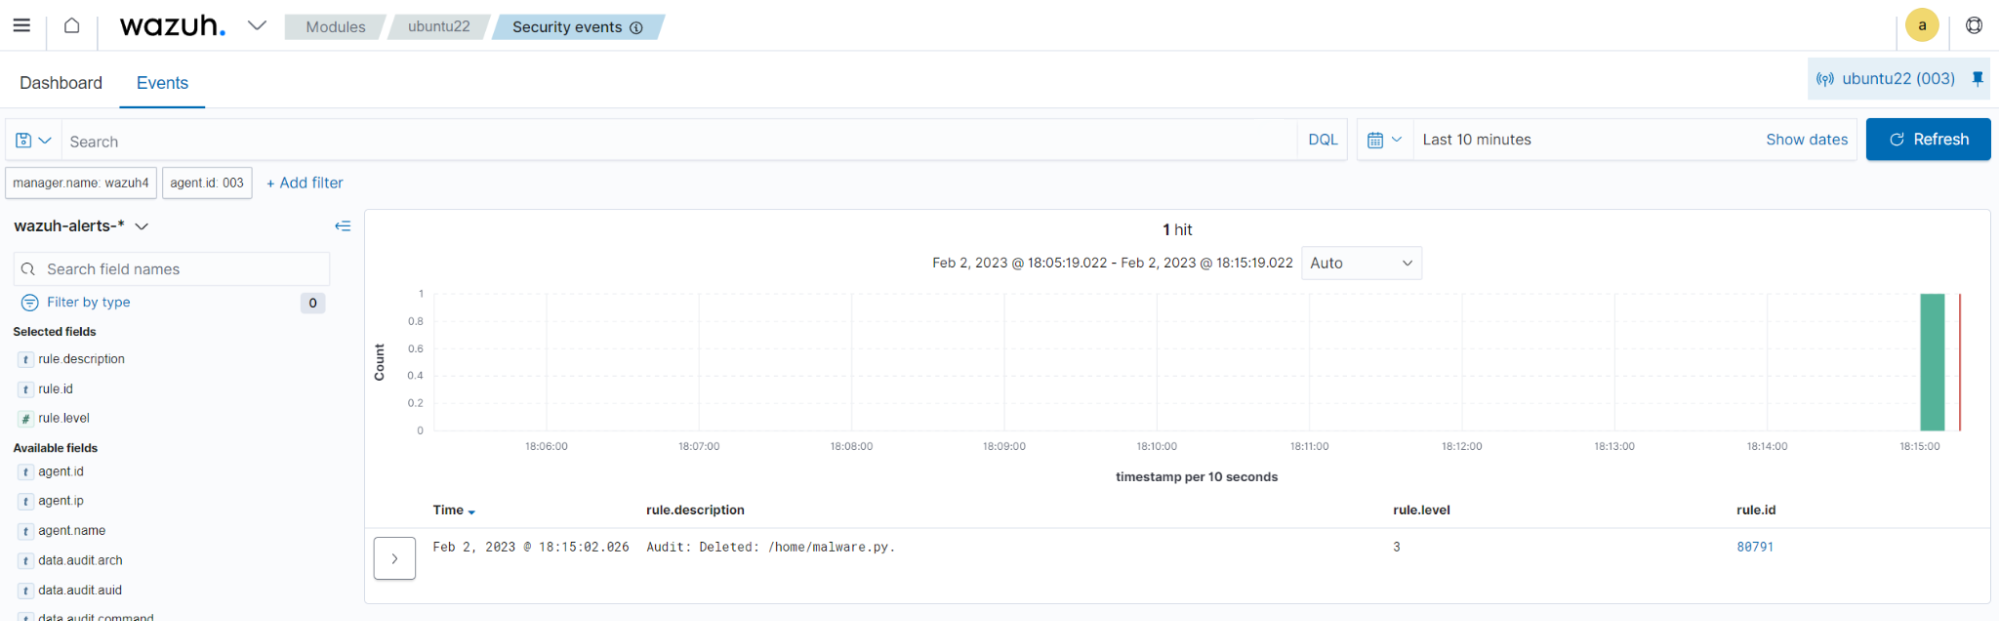Image resolution: width=1999 pixels, height=621 pixels.
Task: Open the help icon in header
Action: click(1973, 26)
